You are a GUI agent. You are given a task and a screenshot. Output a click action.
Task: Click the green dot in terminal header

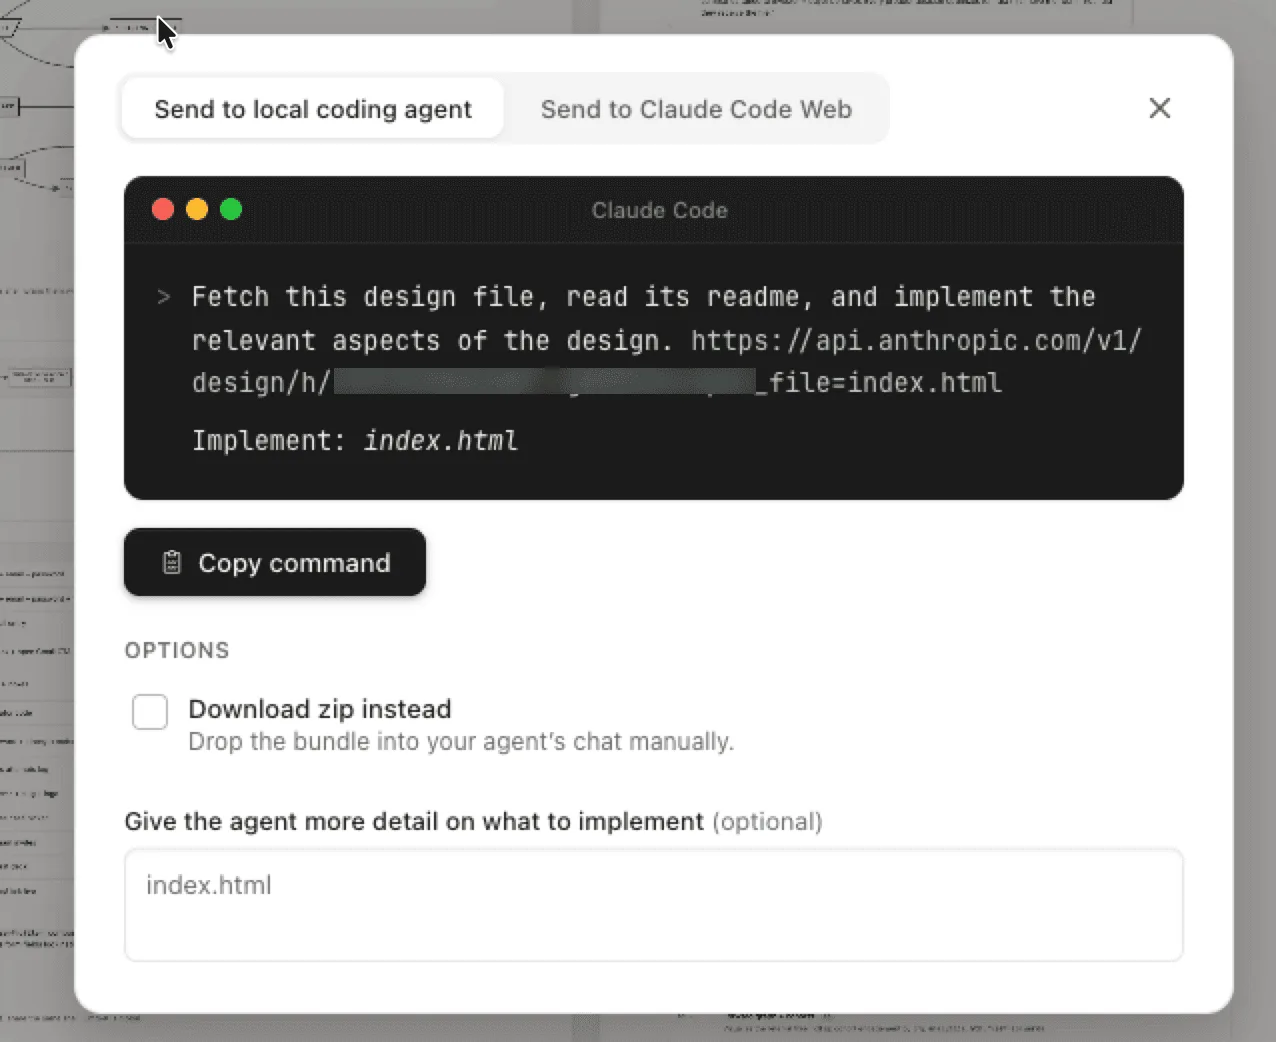coord(231,209)
